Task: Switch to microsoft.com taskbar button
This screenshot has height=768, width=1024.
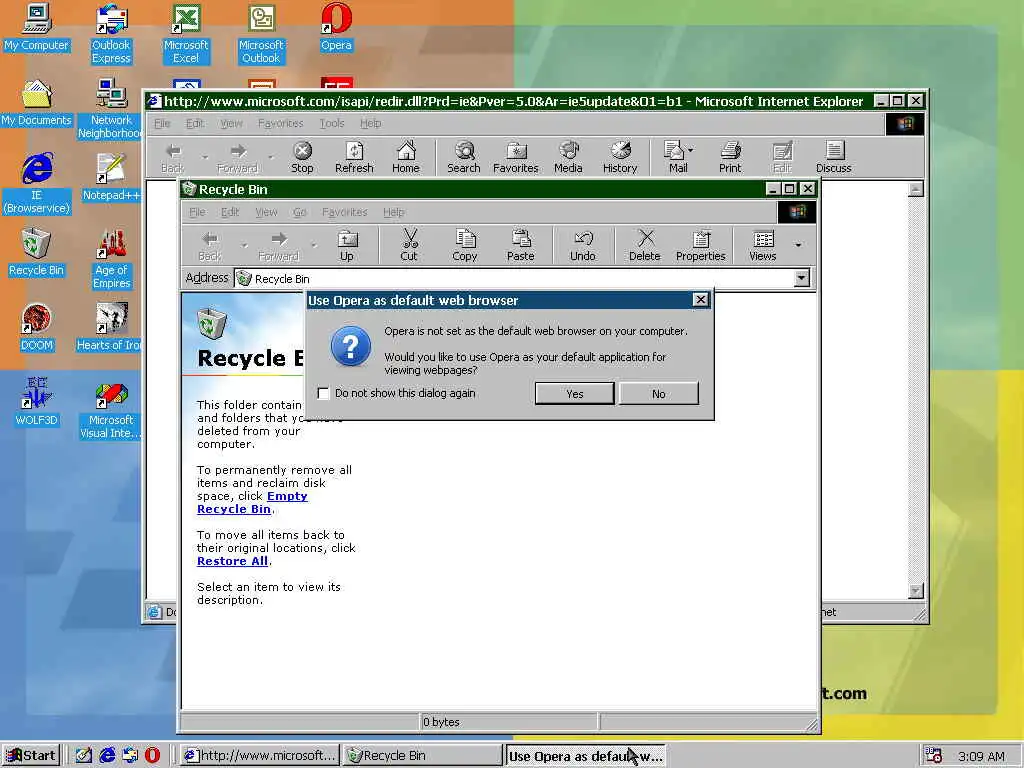Action: 260,756
